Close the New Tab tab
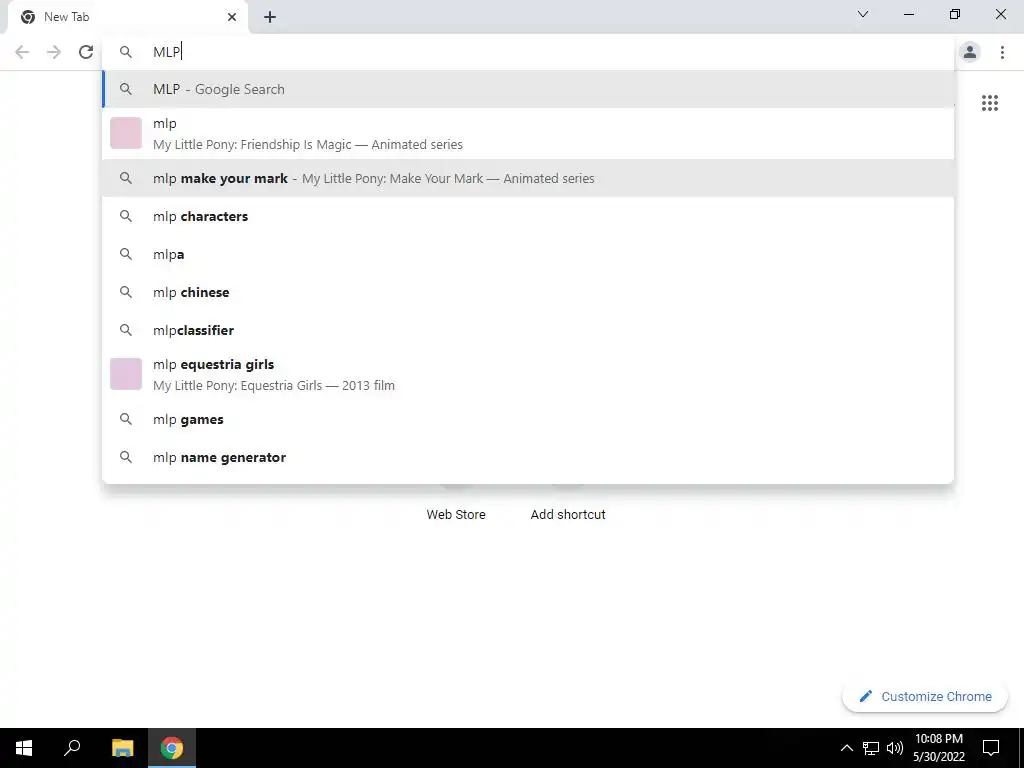 tap(232, 17)
